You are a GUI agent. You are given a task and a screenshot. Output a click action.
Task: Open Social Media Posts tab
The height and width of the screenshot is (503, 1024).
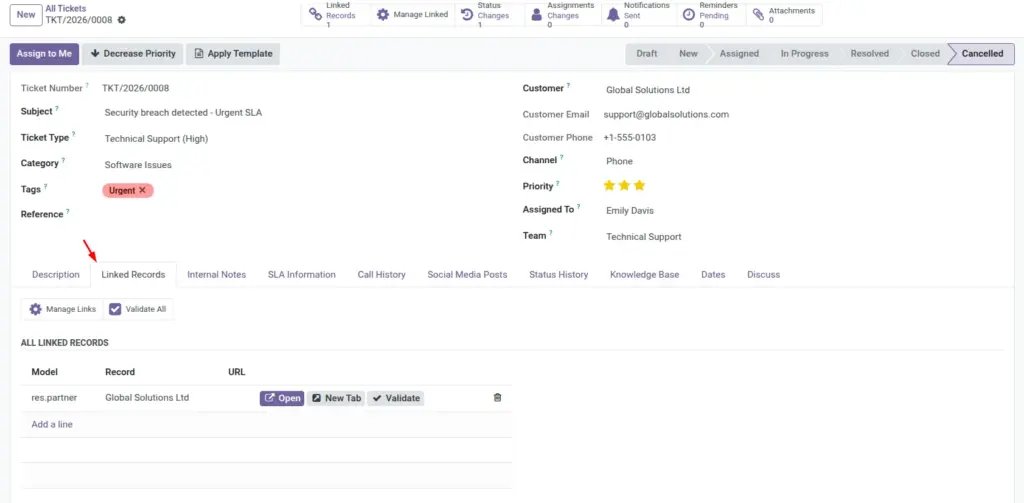(468, 274)
